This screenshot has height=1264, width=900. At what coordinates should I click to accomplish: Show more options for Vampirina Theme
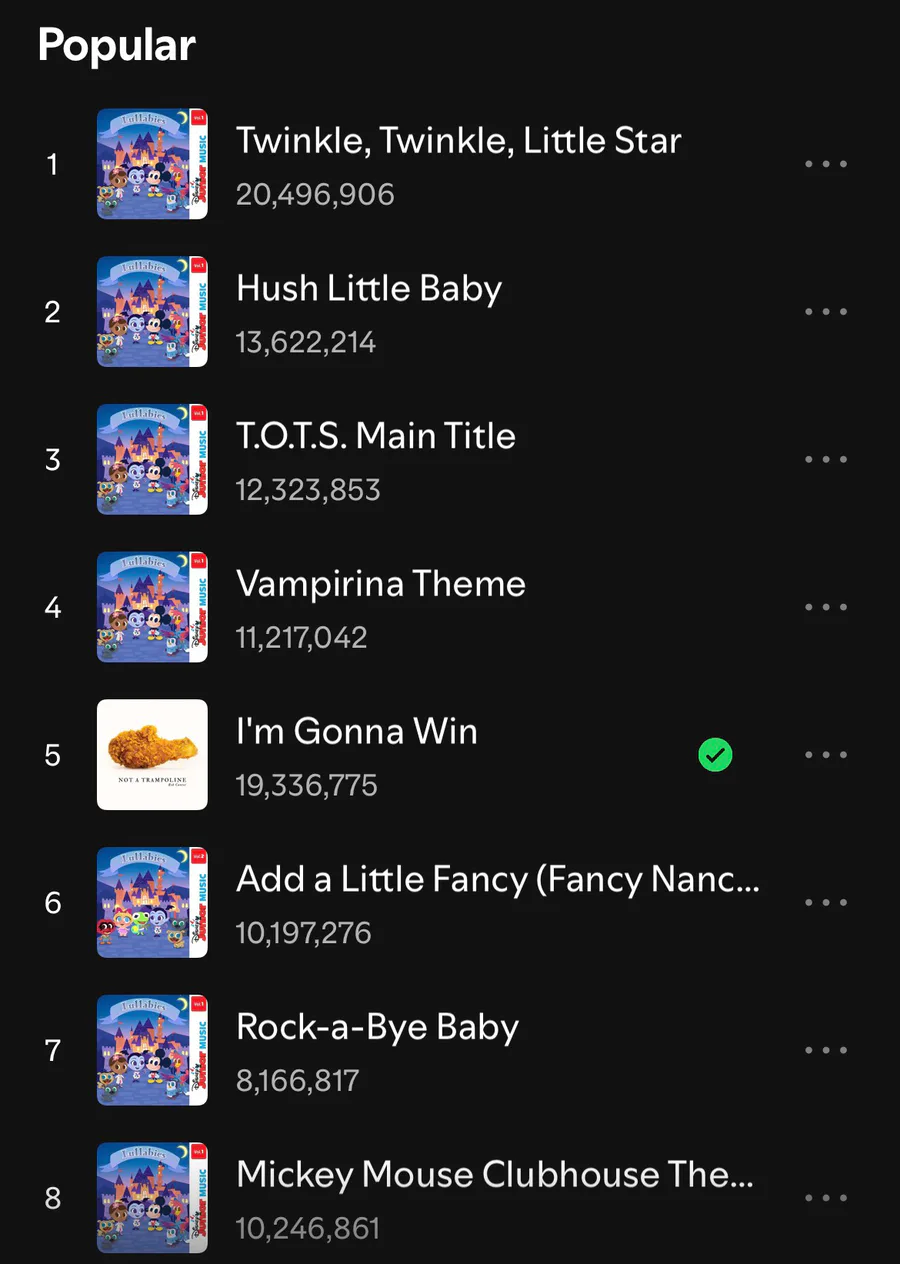tap(826, 607)
